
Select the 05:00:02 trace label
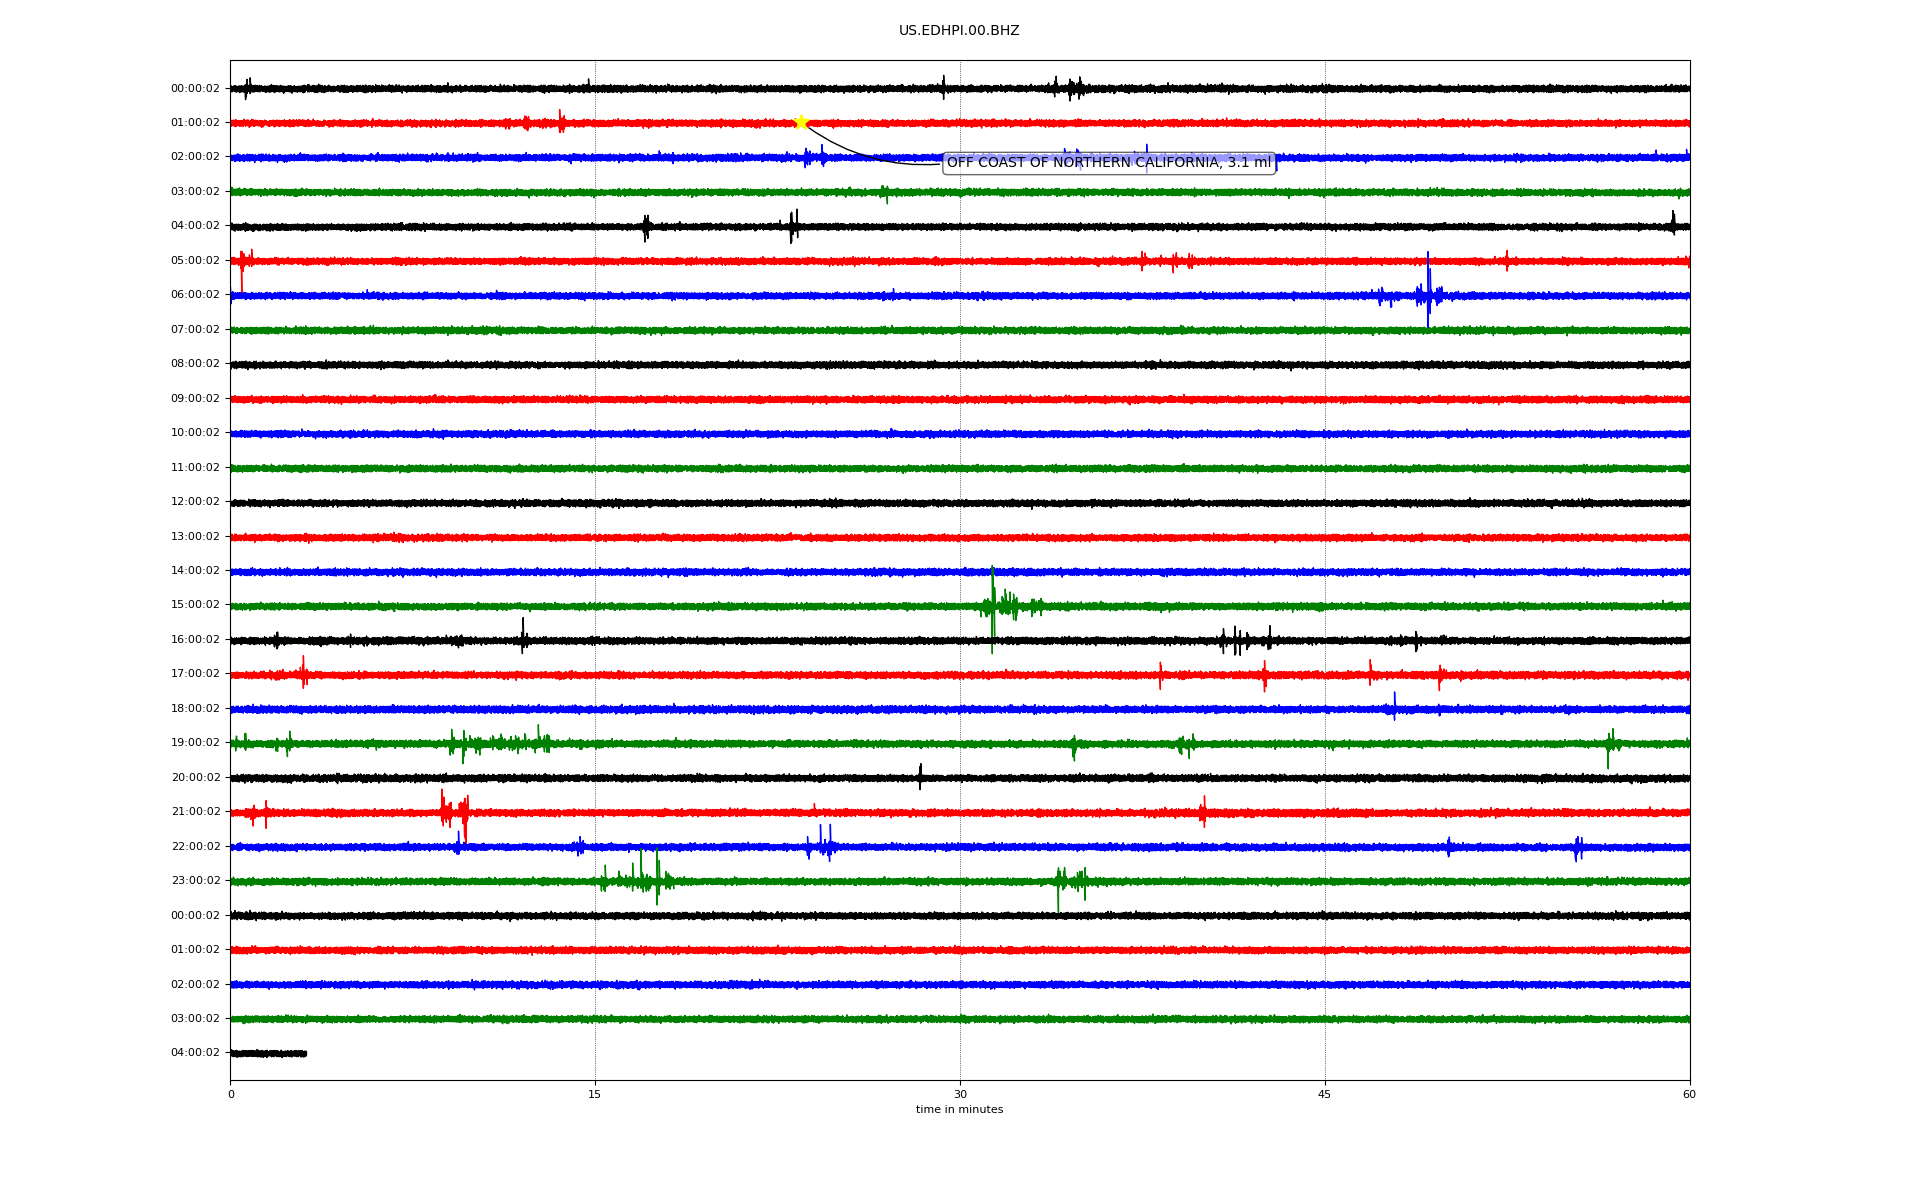195,260
